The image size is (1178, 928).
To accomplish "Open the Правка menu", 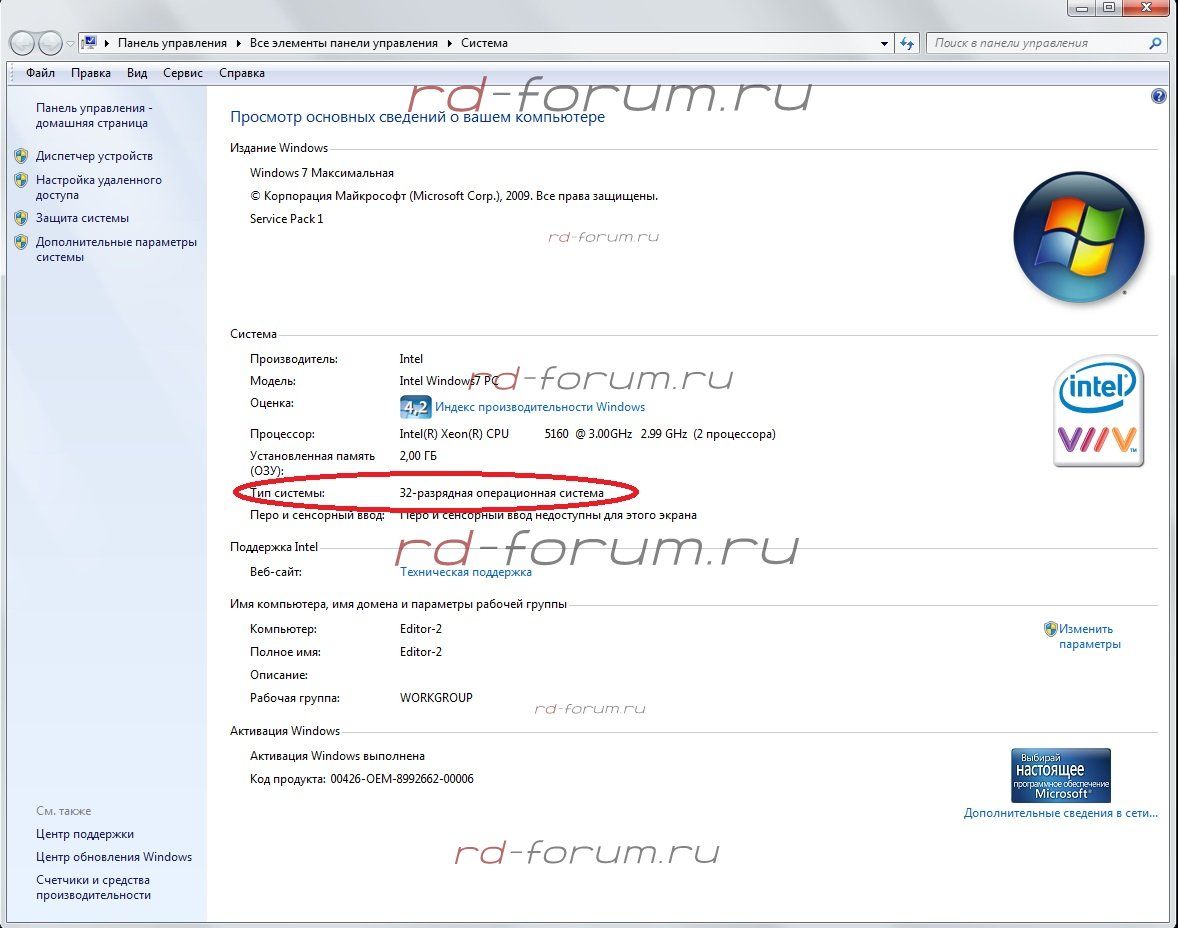I will click(x=91, y=73).
